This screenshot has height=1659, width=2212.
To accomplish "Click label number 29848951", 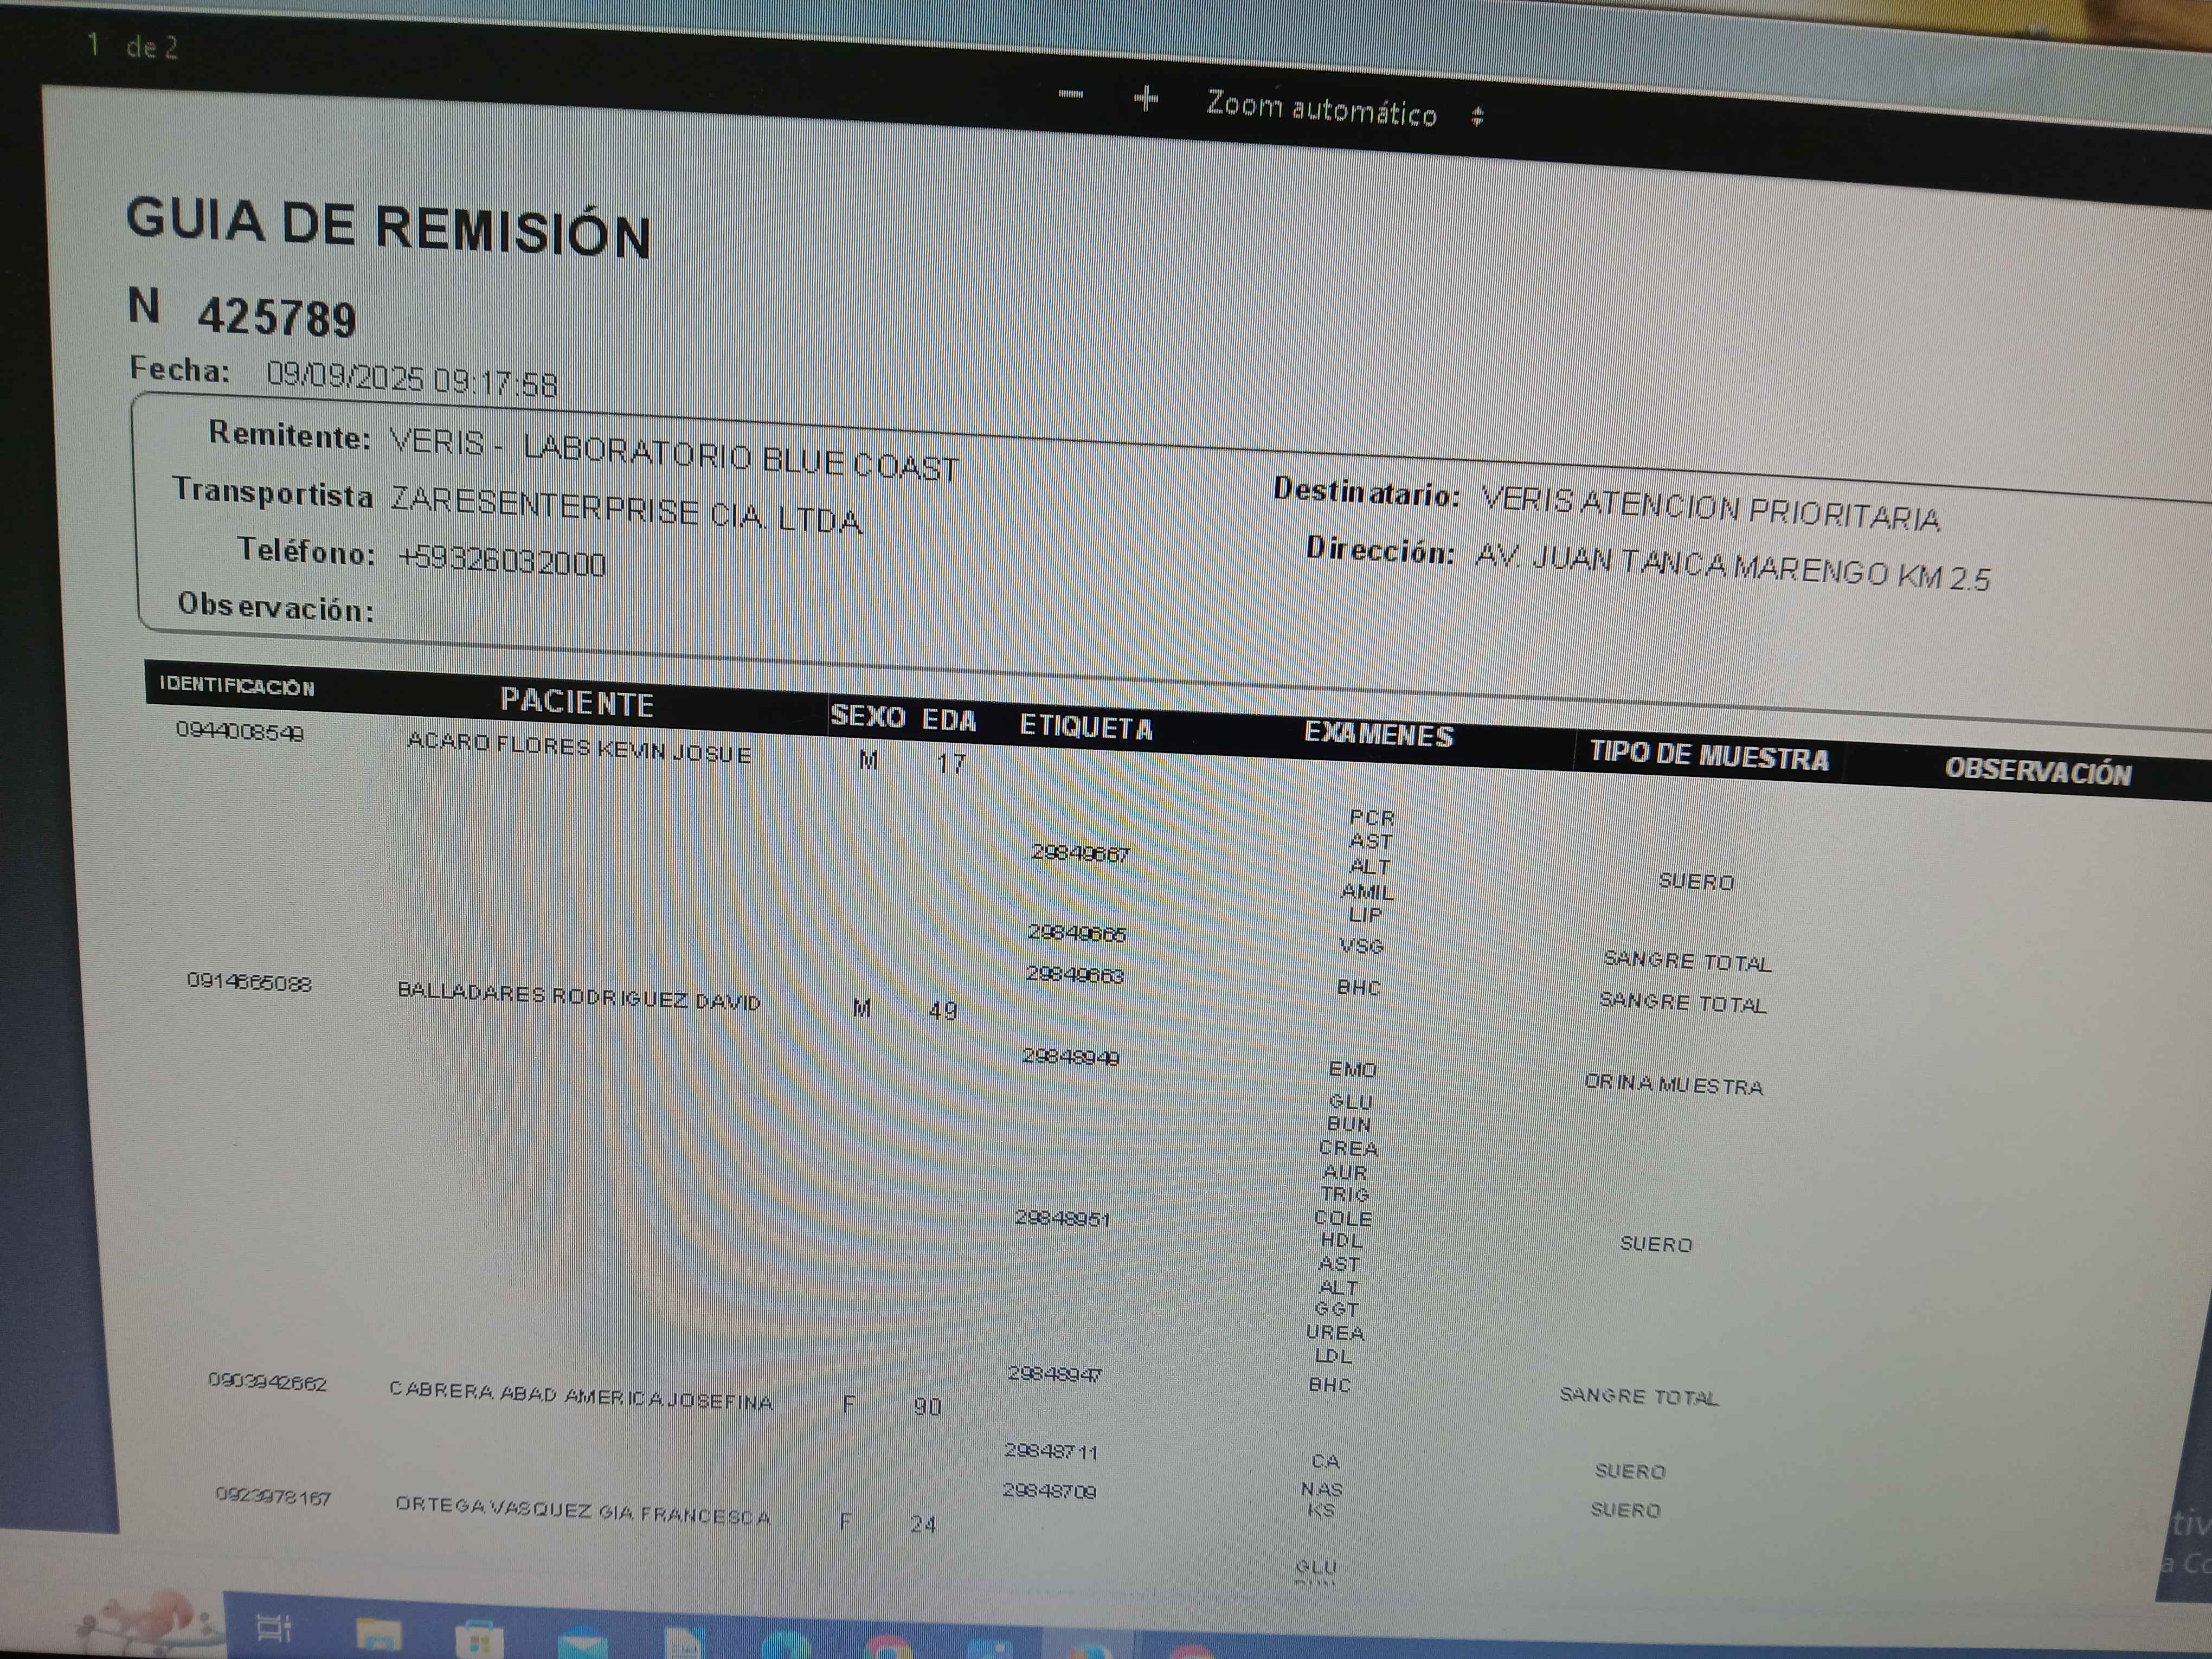I will [1062, 1218].
